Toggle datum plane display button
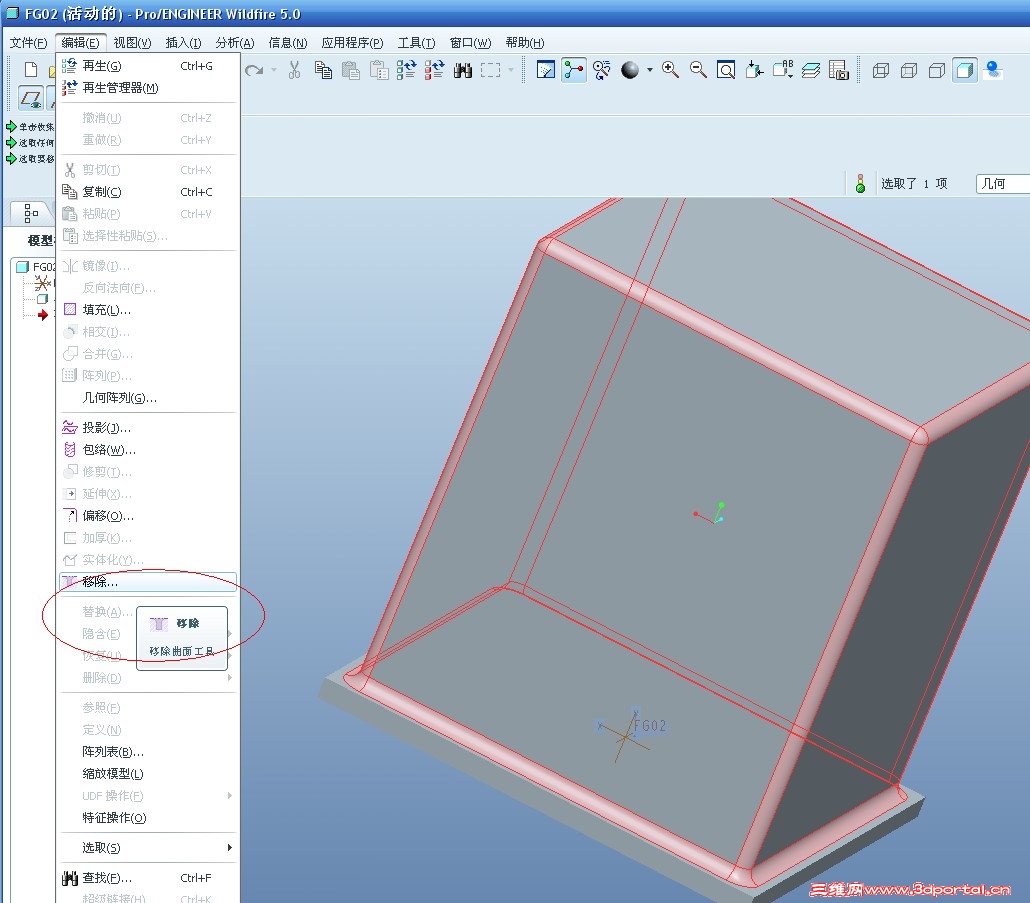1030x903 pixels. coord(31,99)
